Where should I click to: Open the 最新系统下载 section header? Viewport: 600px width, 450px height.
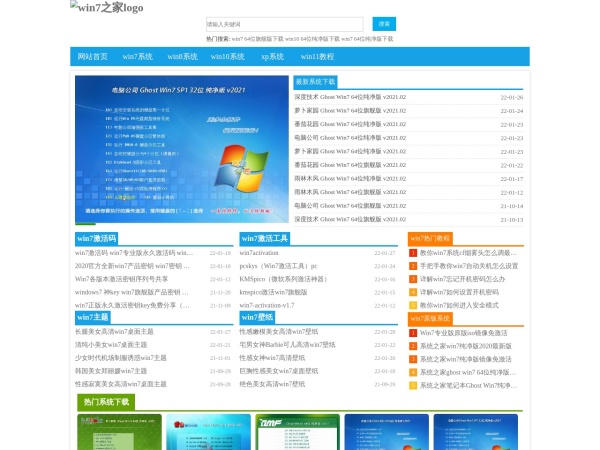pyautogui.click(x=315, y=82)
